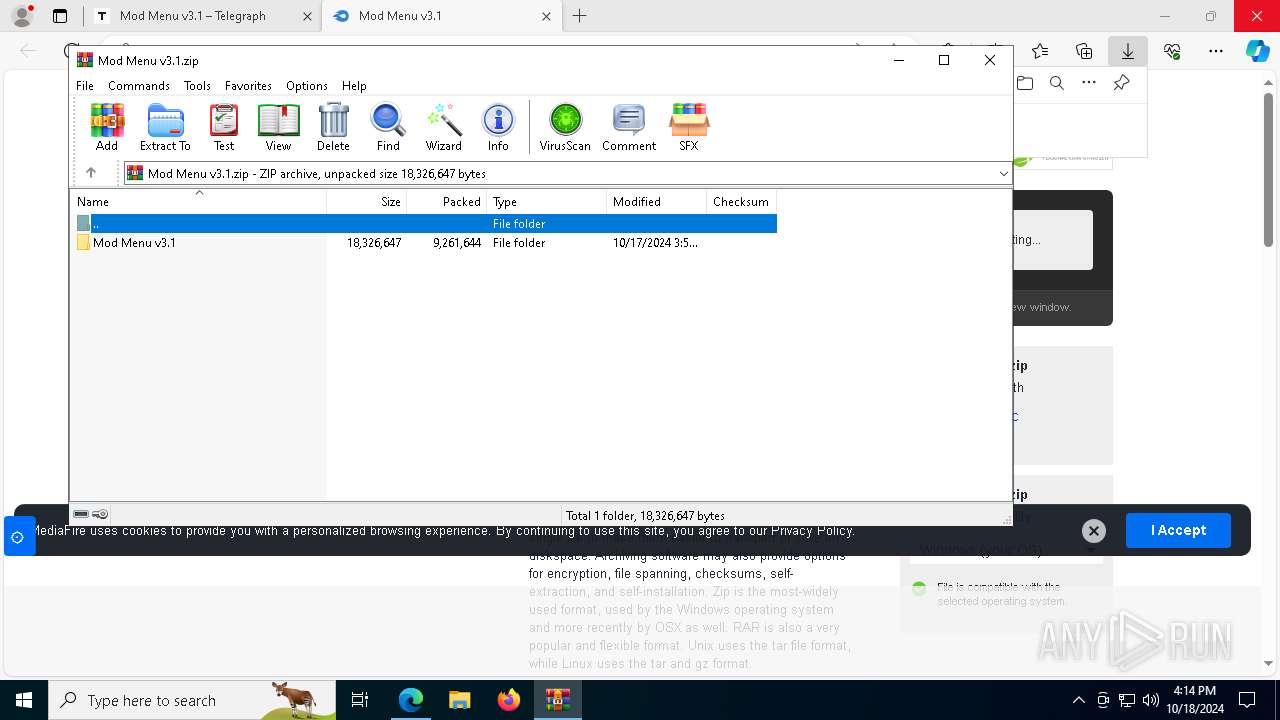Sort by the Type column header
This screenshot has height=720, width=1280.
tap(546, 202)
